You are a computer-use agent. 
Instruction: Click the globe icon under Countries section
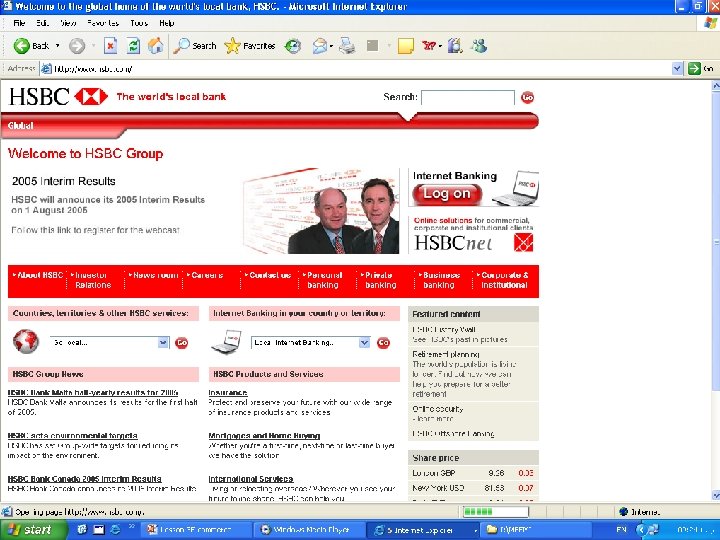tap(26, 341)
